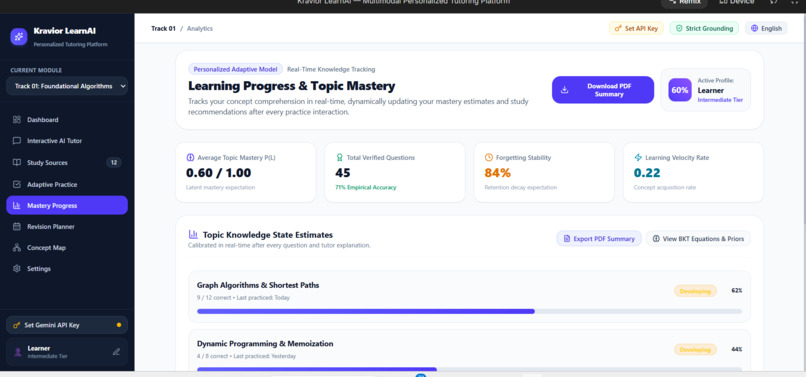This screenshot has width=806, height=377.
Task: Click the 45 verified questions count
Action: 343,173
